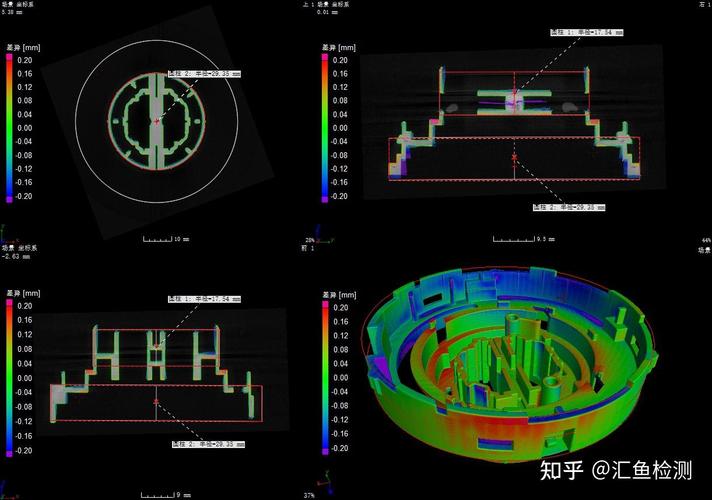Click the deviation color bar in front view
This screenshot has height=500, width=712.
(x=9, y=378)
